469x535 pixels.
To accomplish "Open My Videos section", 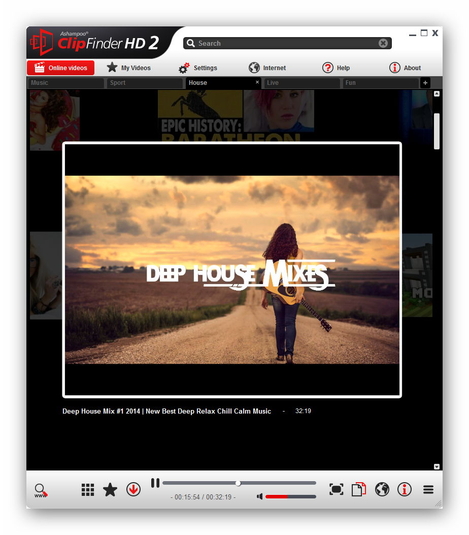I will pos(129,68).
